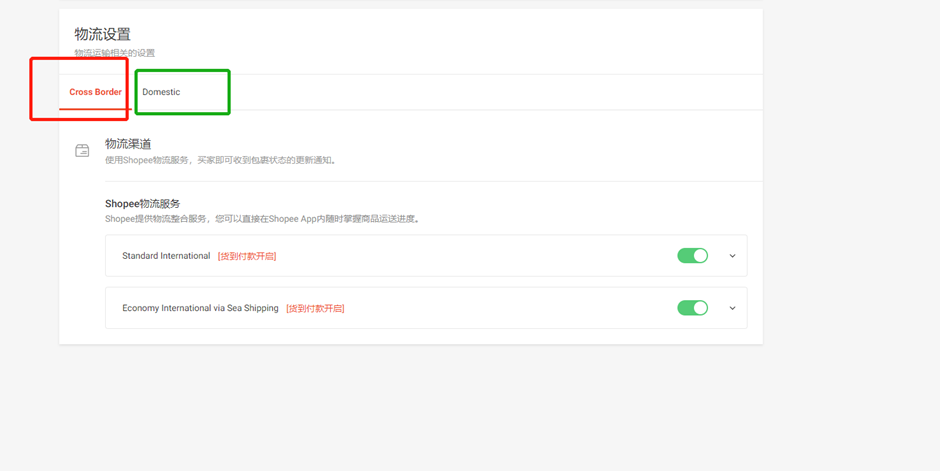Click the 物流运输相关的设置 subtitle text
Image resolution: width=940 pixels, height=471 pixels.
[115, 53]
